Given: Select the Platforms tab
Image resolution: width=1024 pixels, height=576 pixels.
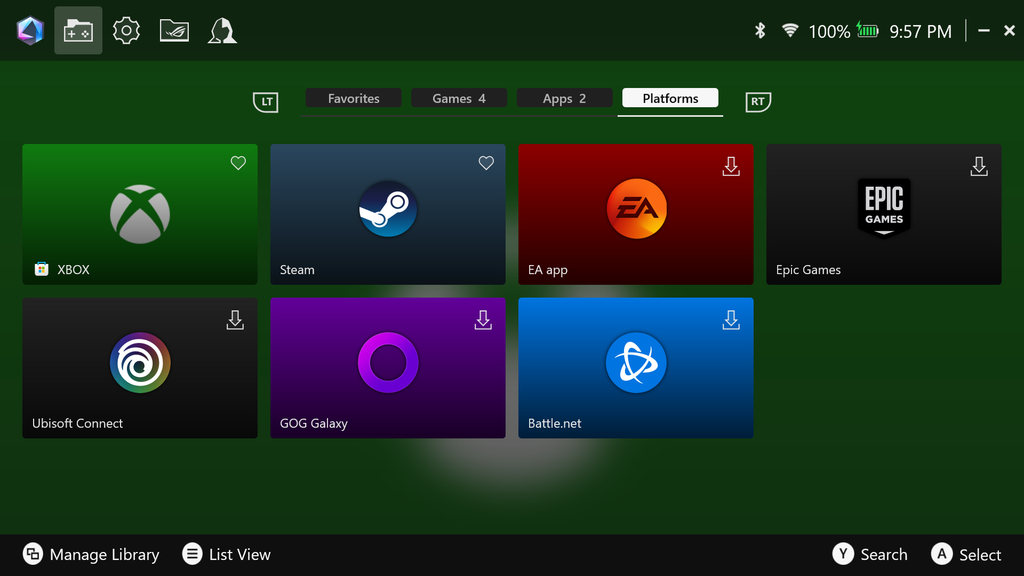Looking at the screenshot, I should coord(670,98).
